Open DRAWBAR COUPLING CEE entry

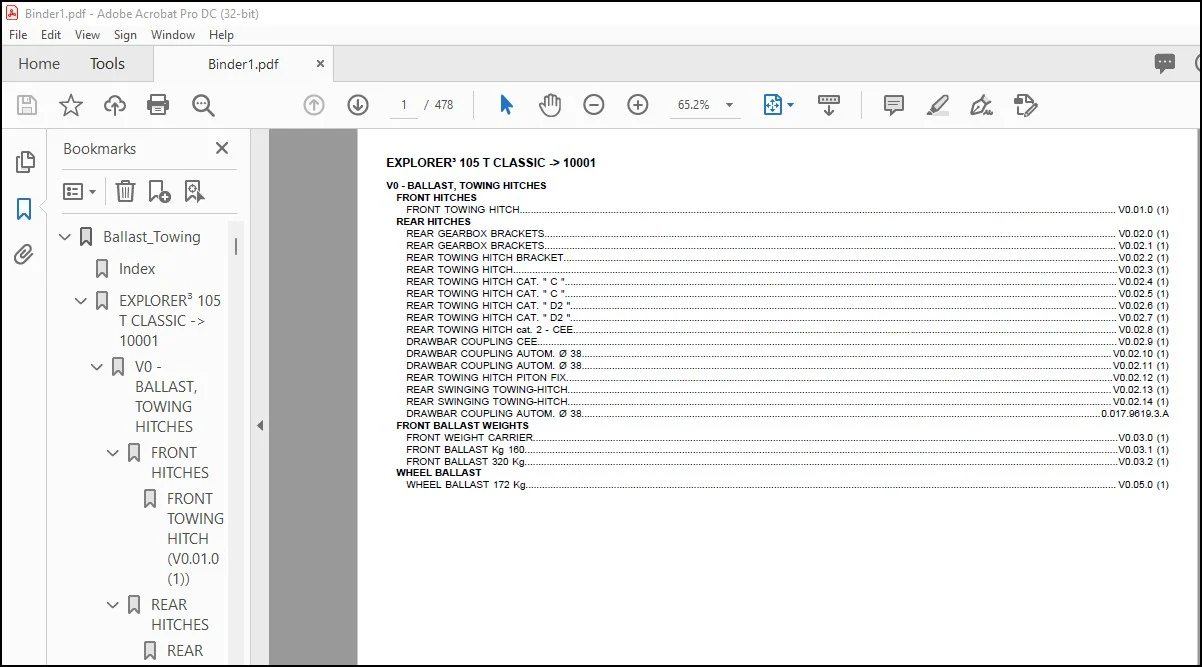tap(787, 342)
